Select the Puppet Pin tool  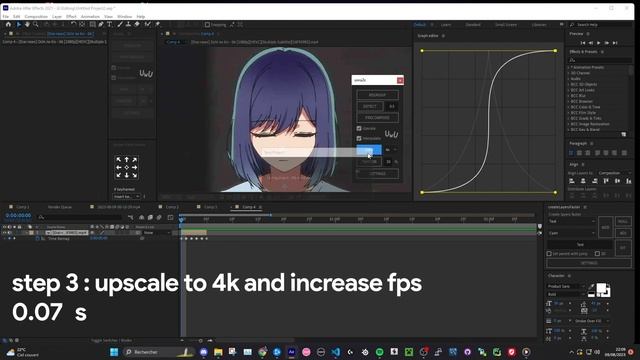click(157, 24)
